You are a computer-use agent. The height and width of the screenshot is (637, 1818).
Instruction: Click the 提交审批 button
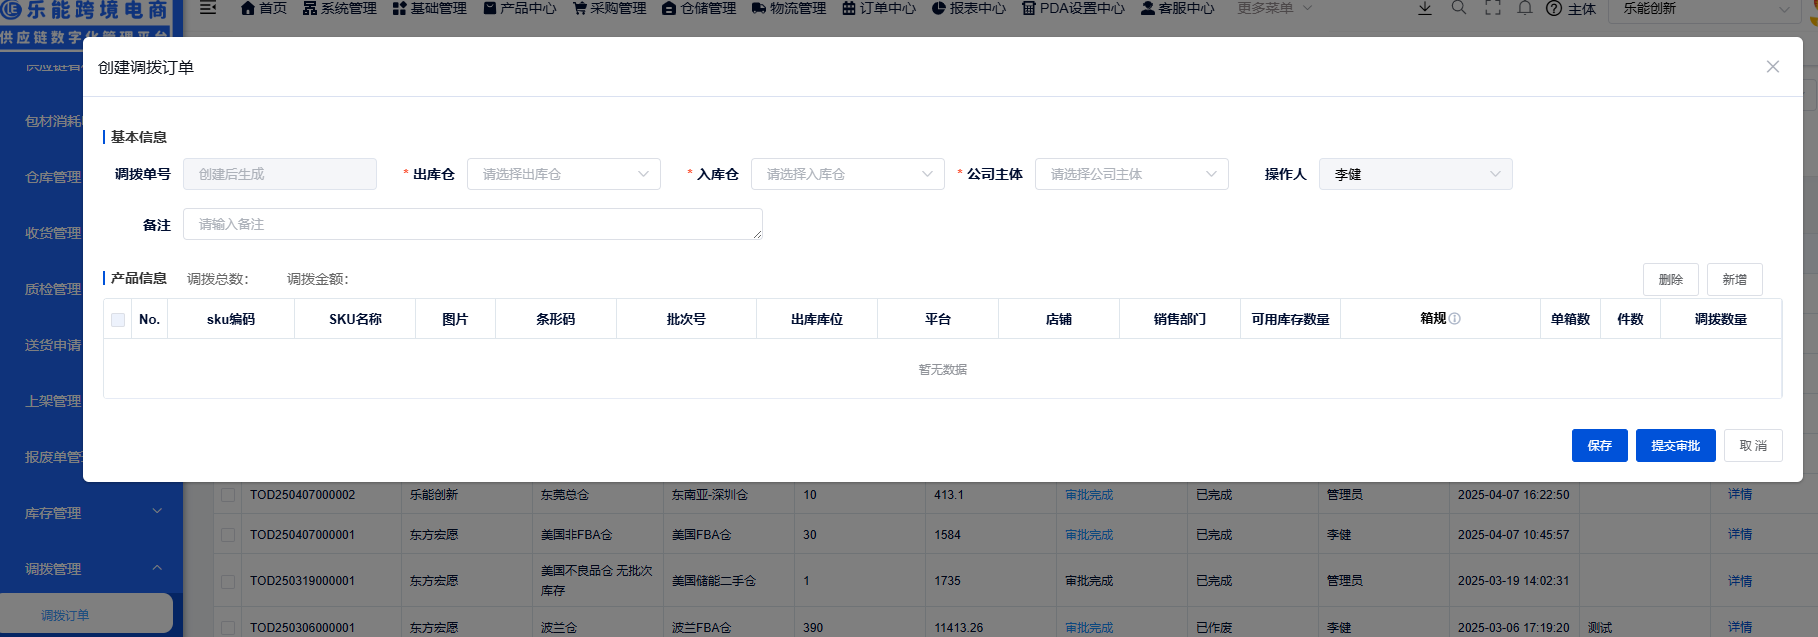(1676, 446)
